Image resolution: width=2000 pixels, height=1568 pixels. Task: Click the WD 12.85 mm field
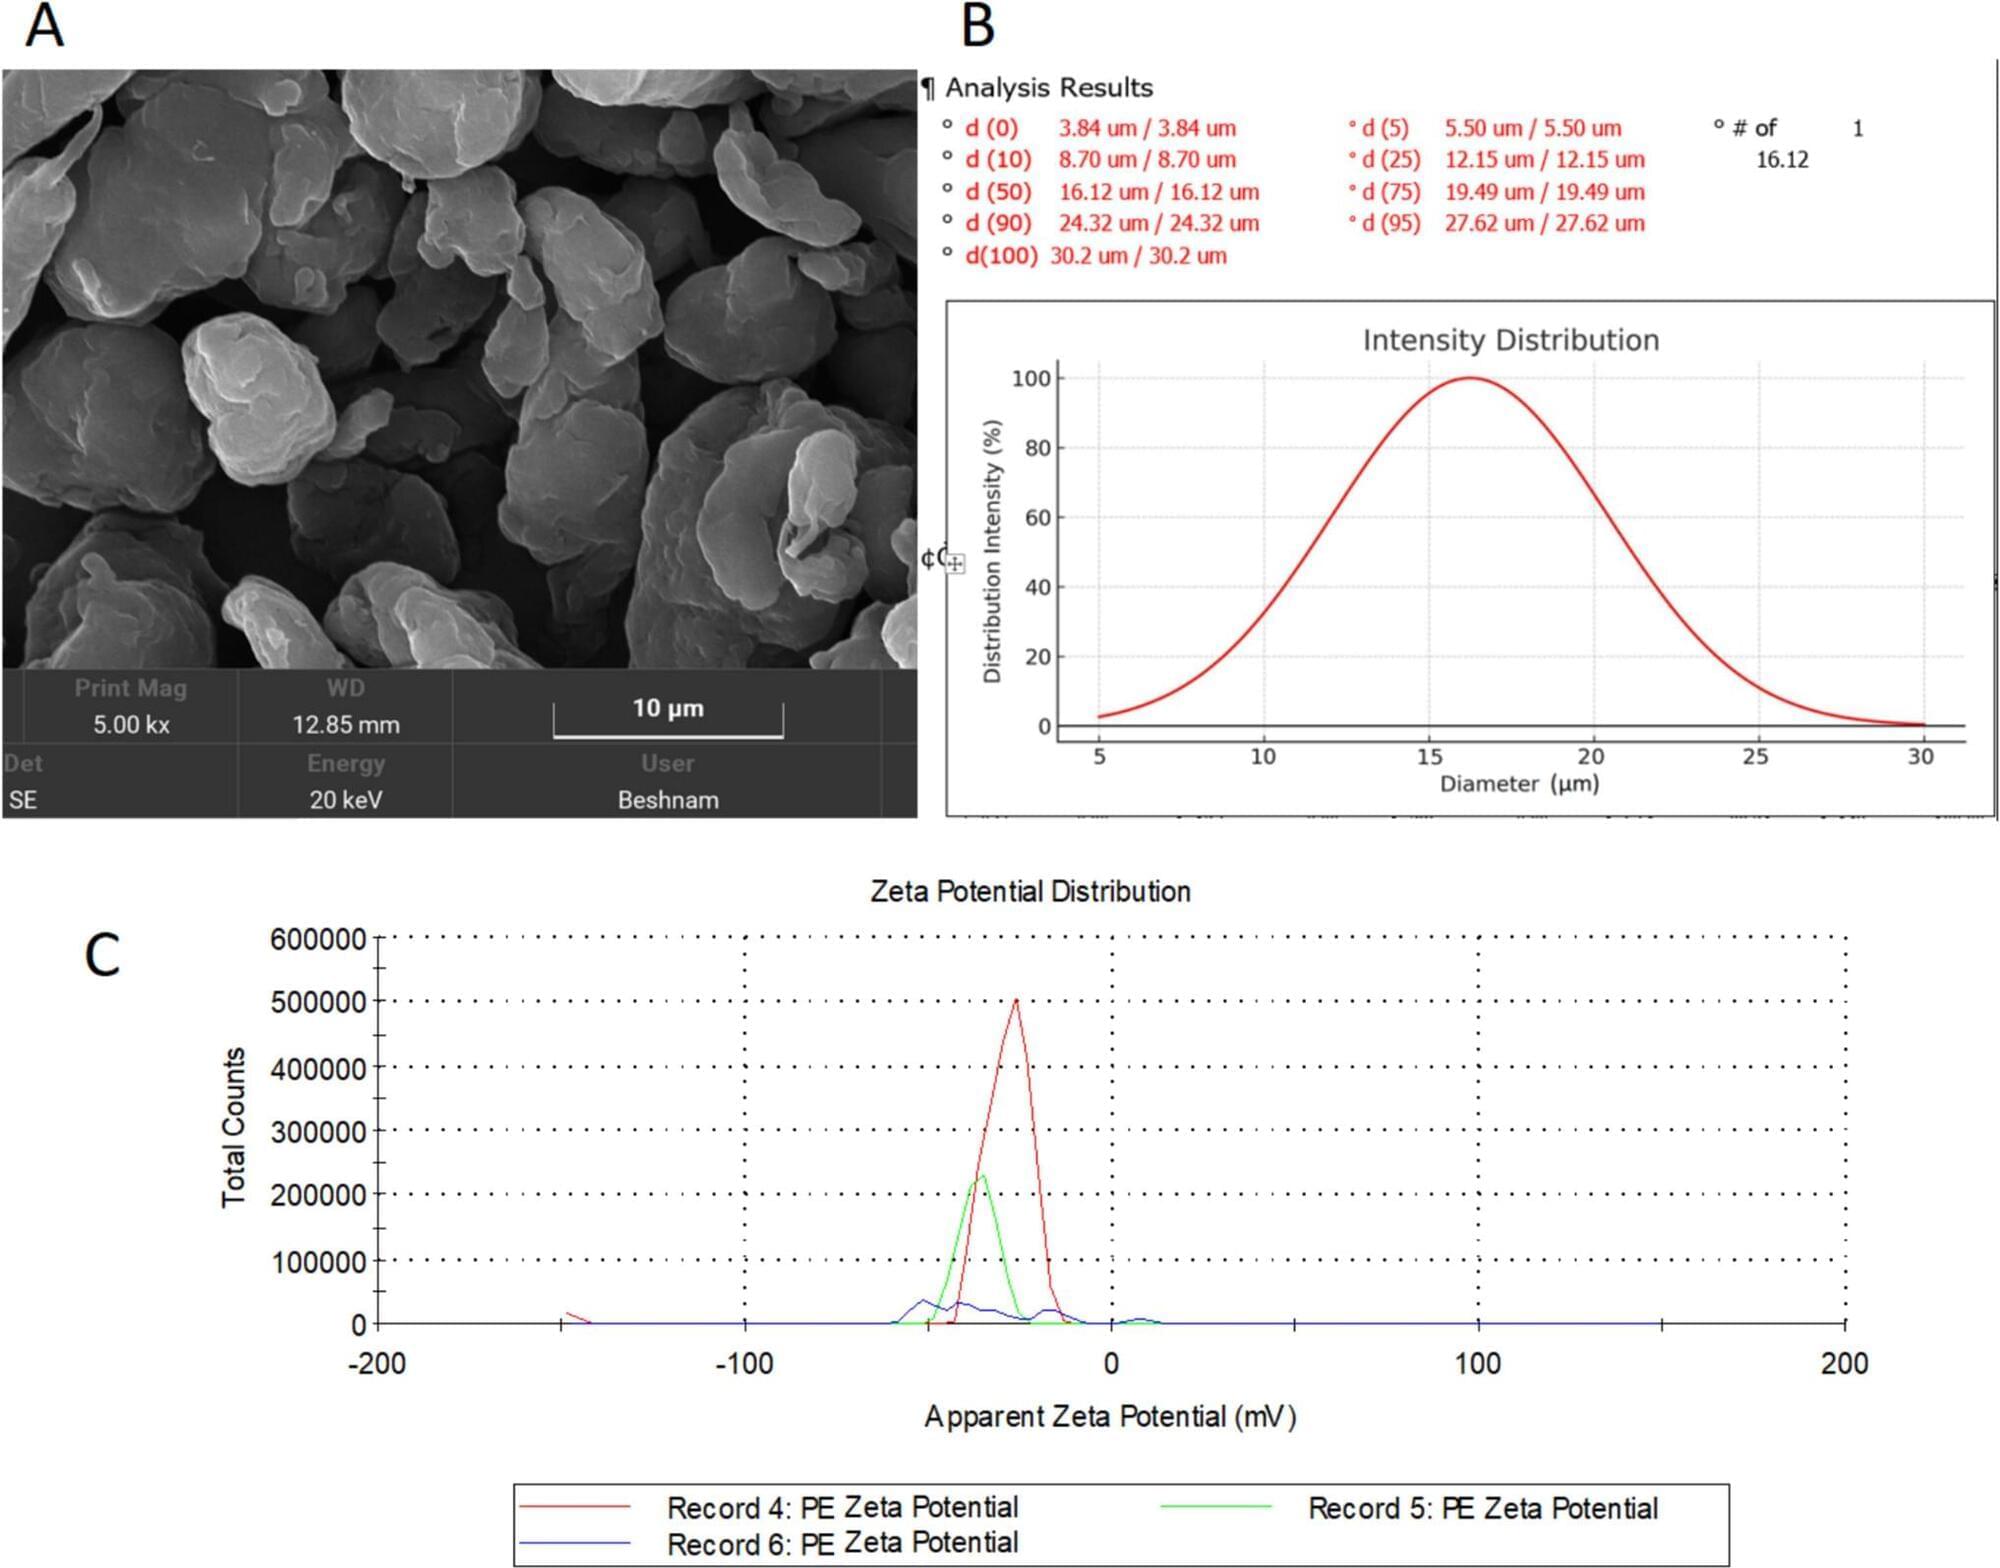345,724
